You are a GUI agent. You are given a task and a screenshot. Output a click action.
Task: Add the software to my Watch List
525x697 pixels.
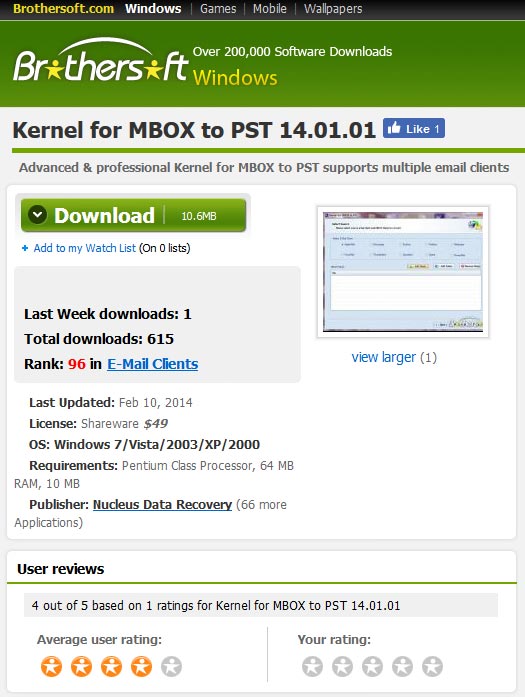[x=84, y=248]
